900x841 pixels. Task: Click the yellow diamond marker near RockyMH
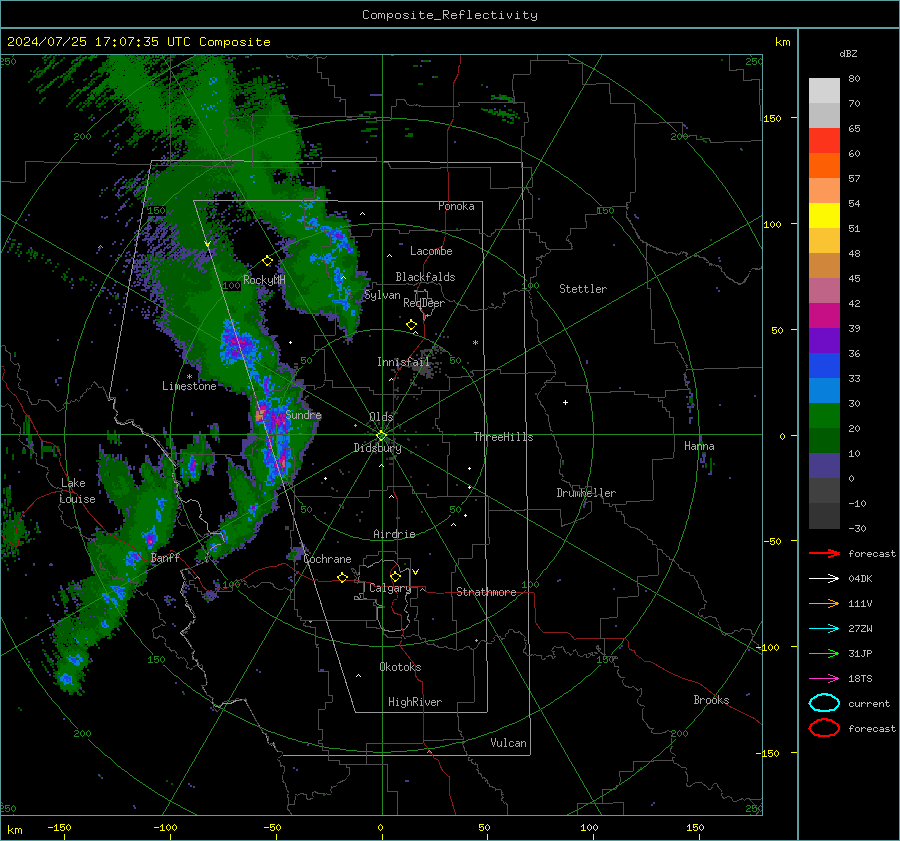(267, 261)
